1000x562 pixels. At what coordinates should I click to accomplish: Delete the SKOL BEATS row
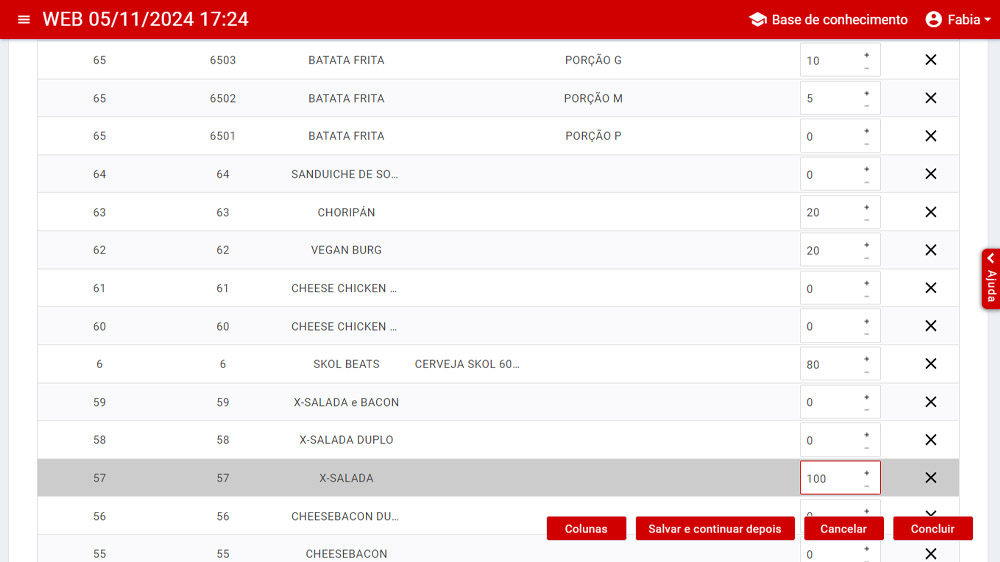coord(930,364)
